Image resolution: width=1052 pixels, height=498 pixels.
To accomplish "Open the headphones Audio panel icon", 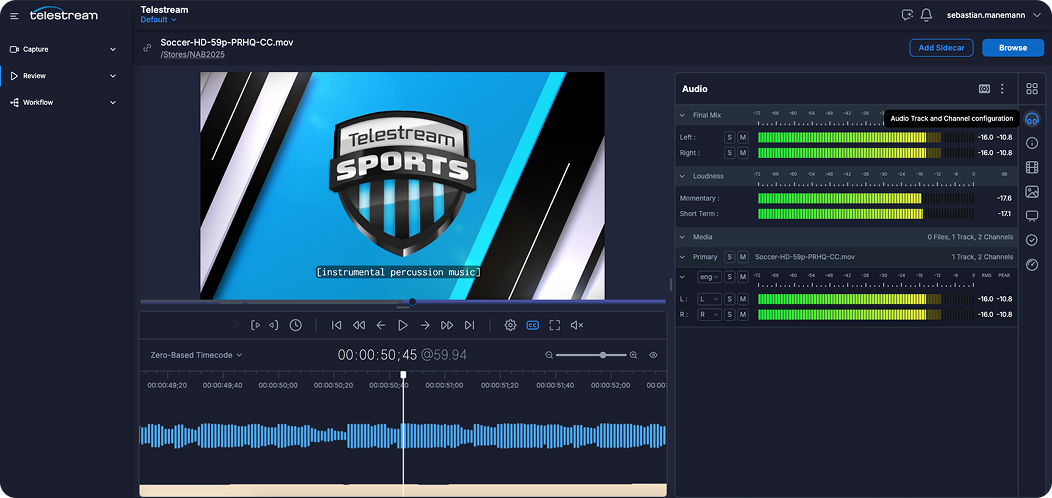I will pyautogui.click(x=1032, y=119).
